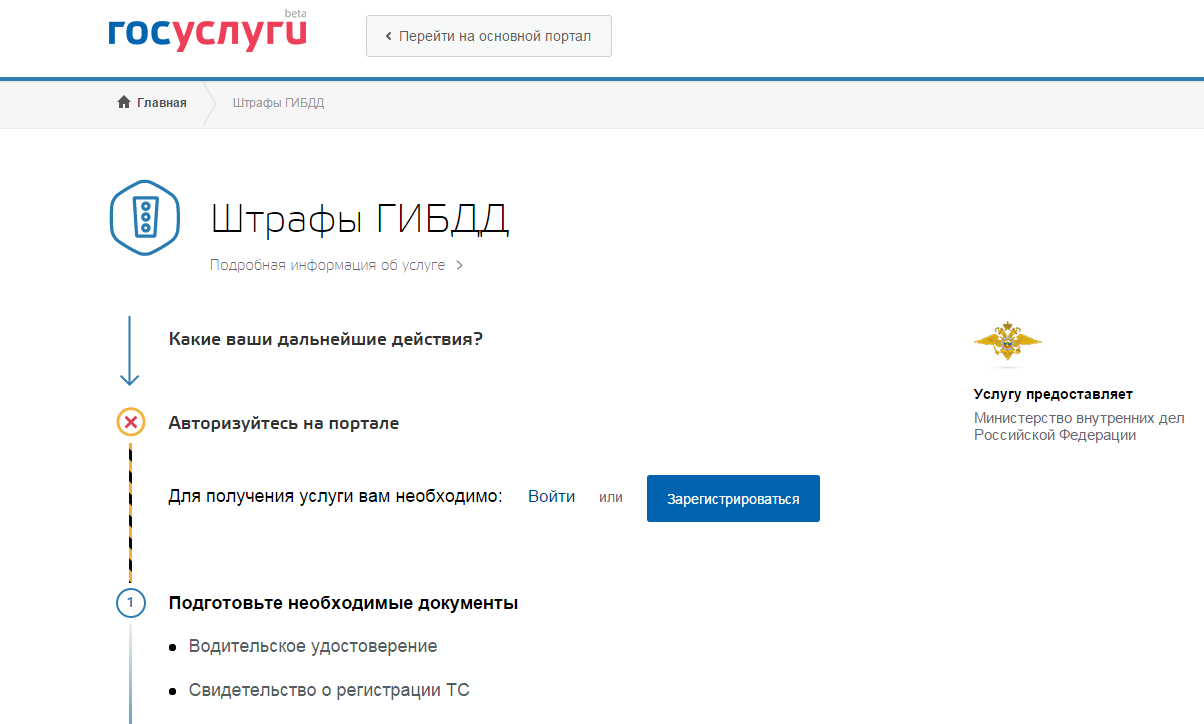Image resolution: width=1204 pixels, height=724 pixels.
Task: Click Министерство внутренних дел Российской Федерации text
Action: 1078,426
